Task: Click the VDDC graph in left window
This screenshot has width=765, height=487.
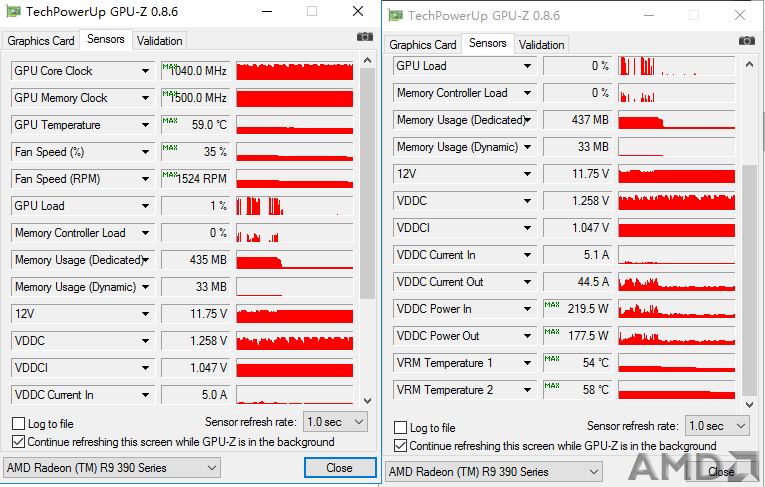Action: point(295,341)
